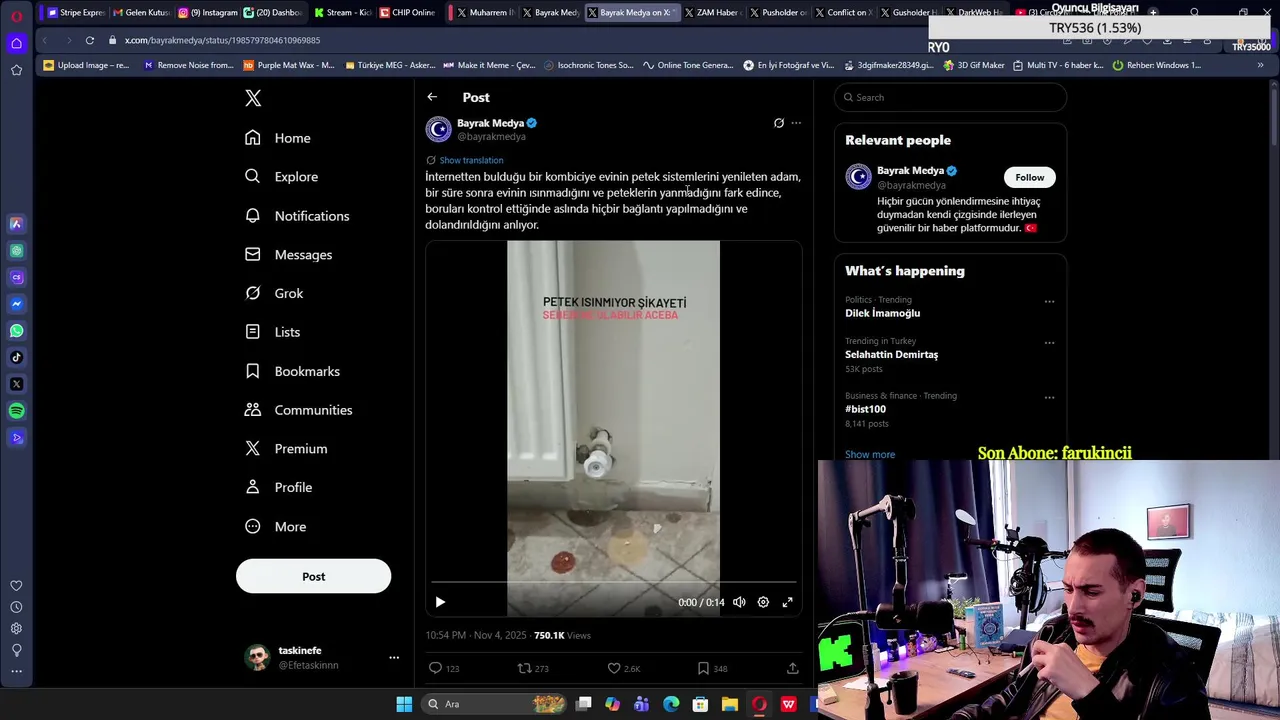This screenshot has width=1280, height=720.
Task: Toggle video fullscreen
Action: [787, 602]
